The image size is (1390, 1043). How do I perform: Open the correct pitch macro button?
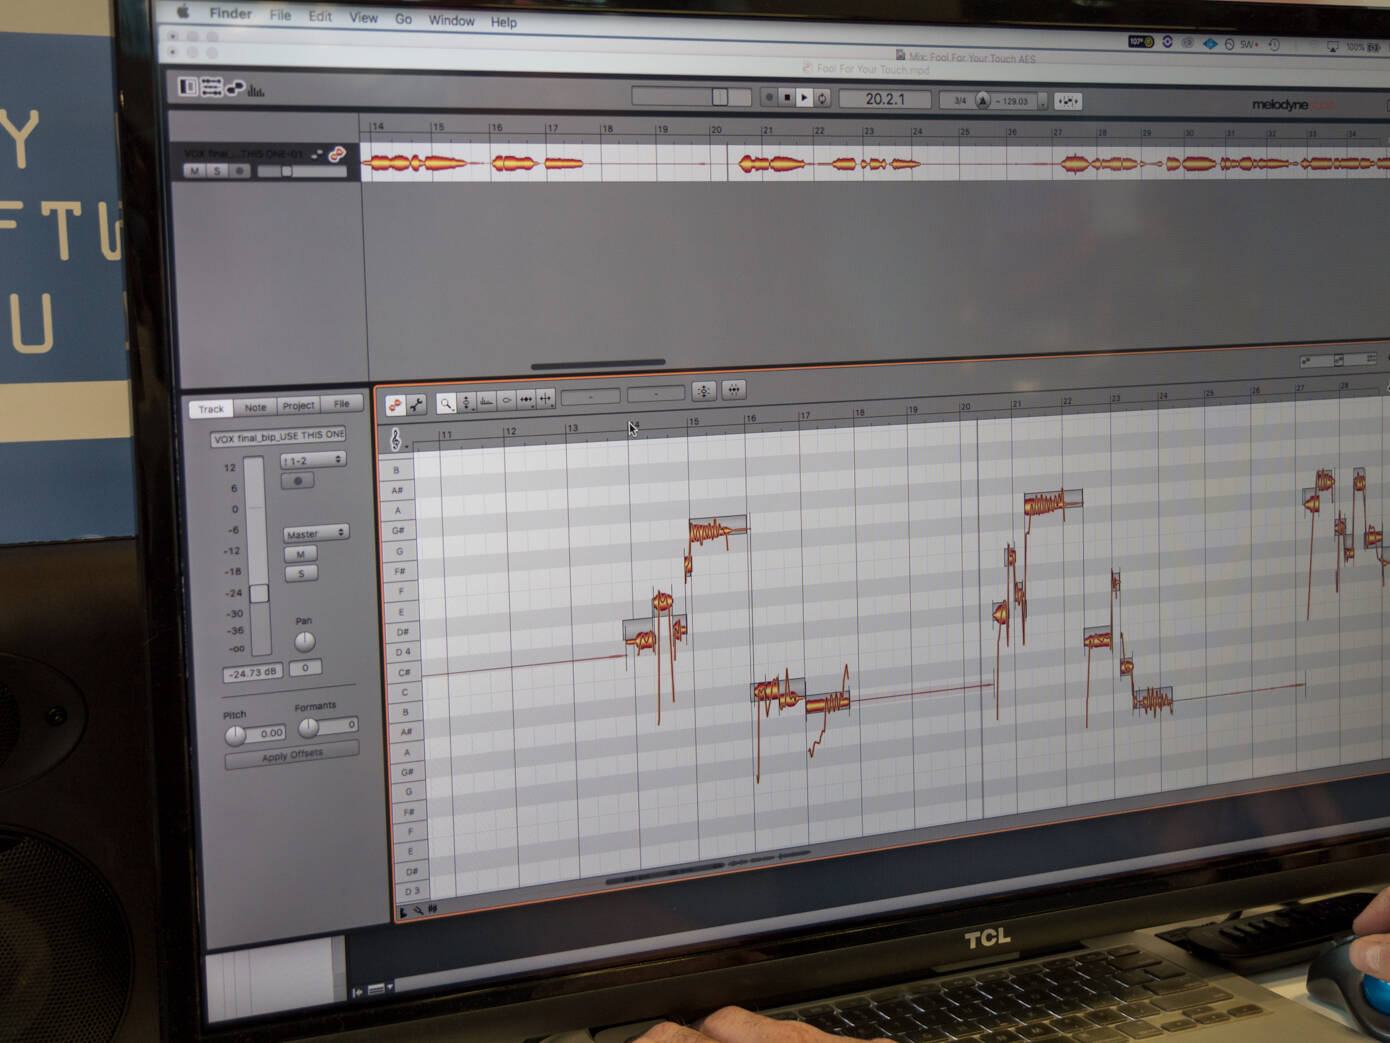(x=704, y=391)
